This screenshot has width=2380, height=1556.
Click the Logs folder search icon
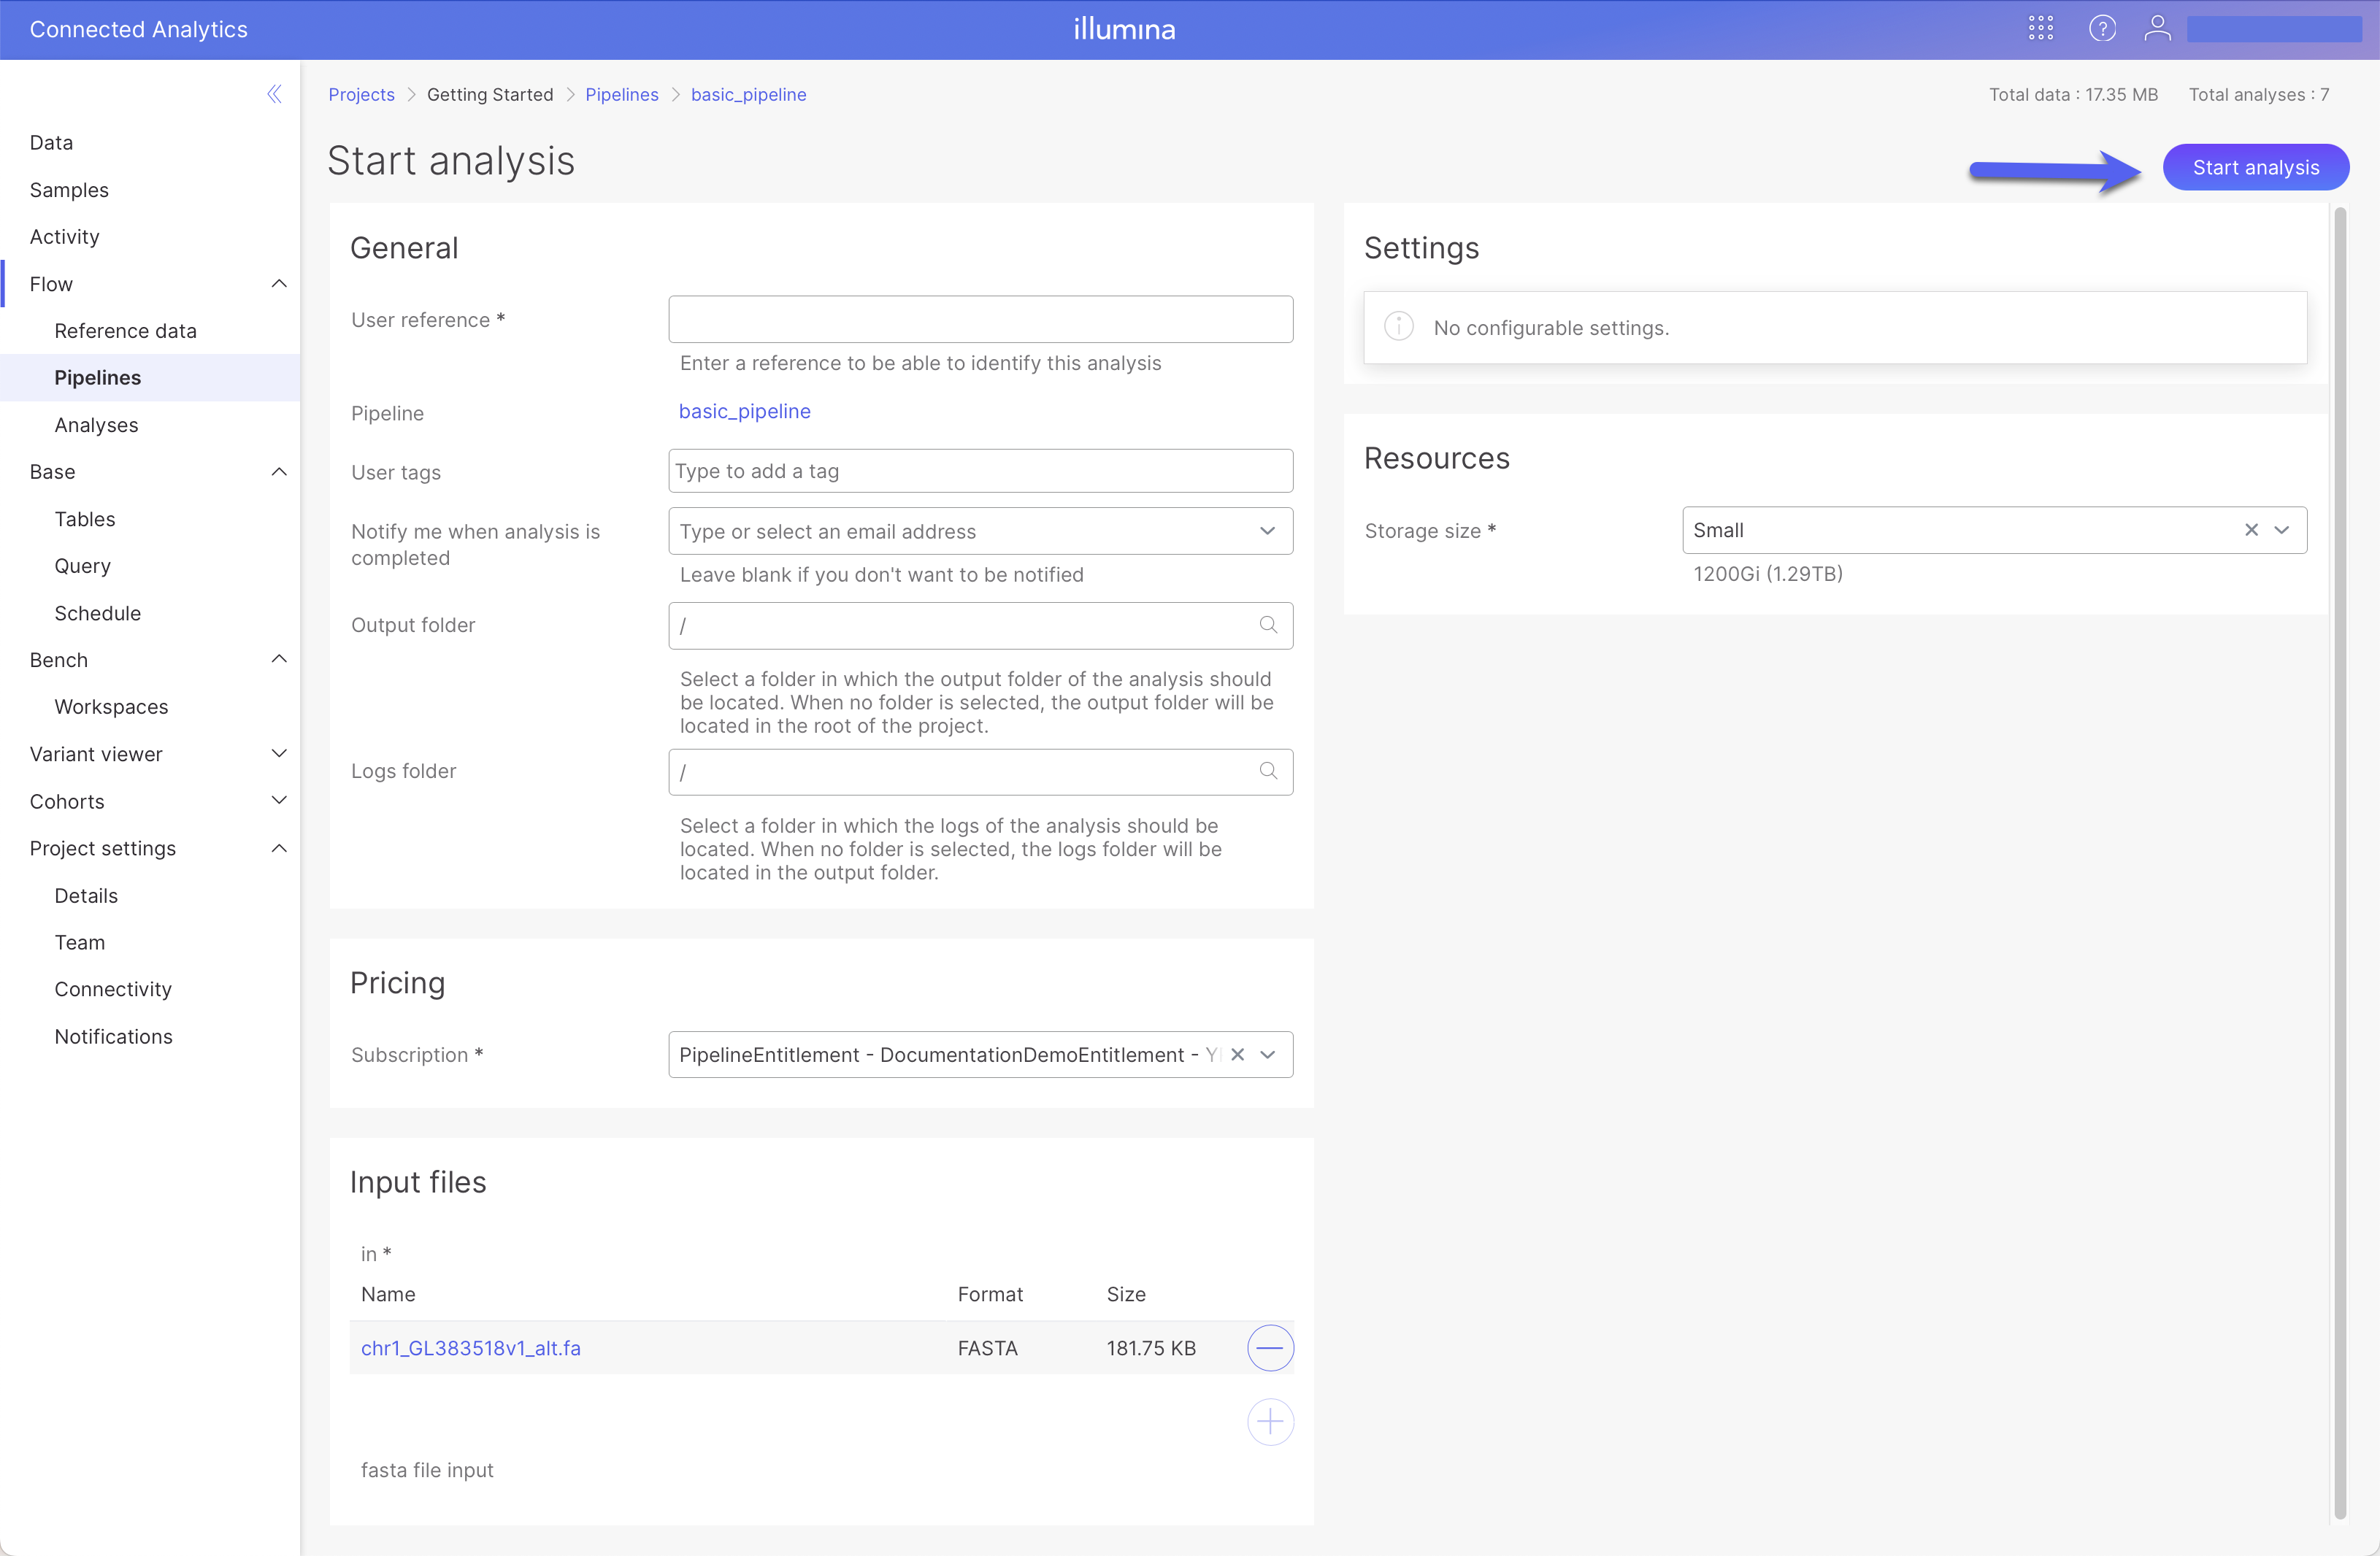coord(1268,771)
